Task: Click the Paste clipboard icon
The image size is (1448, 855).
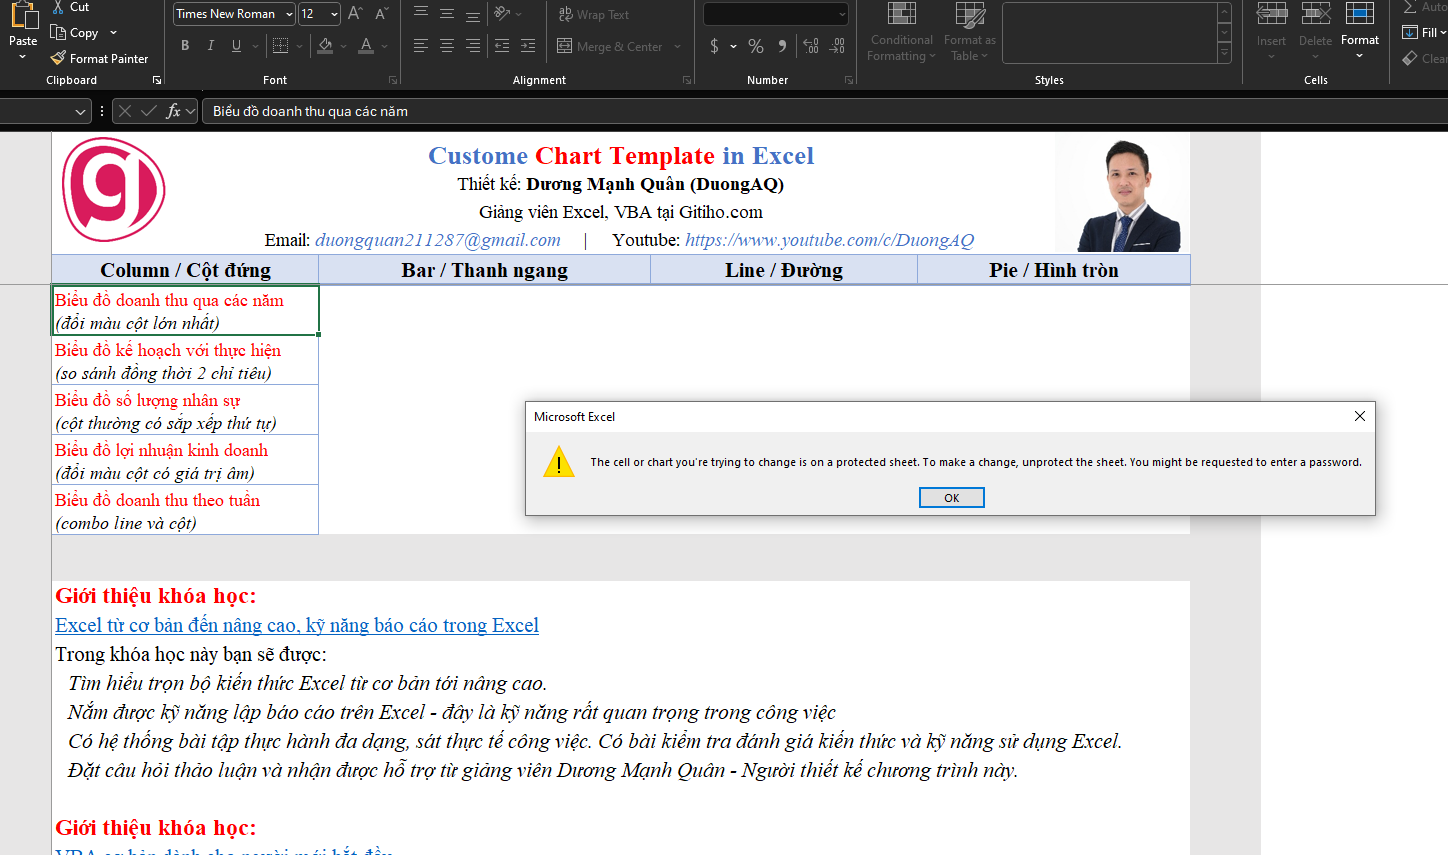Action: (23, 16)
